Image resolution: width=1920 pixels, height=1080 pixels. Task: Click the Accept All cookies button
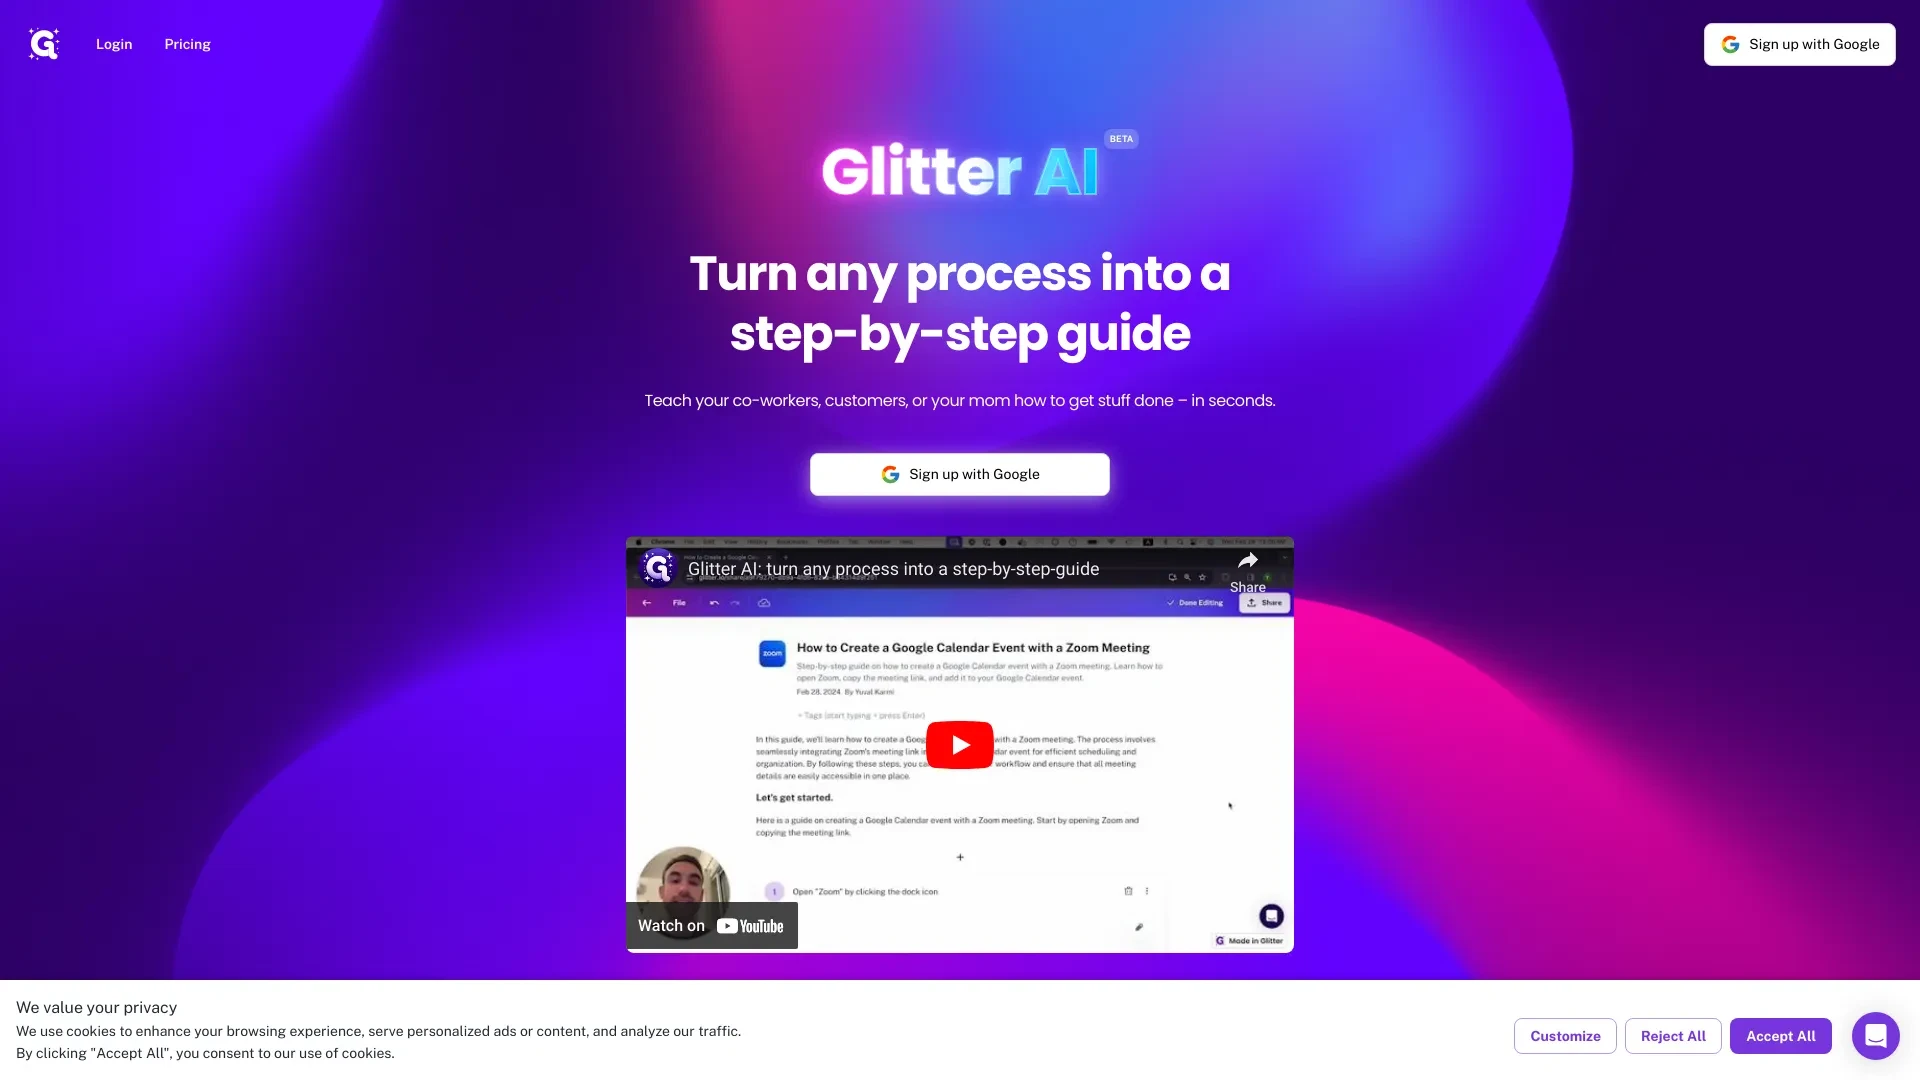(x=1780, y=1035)
